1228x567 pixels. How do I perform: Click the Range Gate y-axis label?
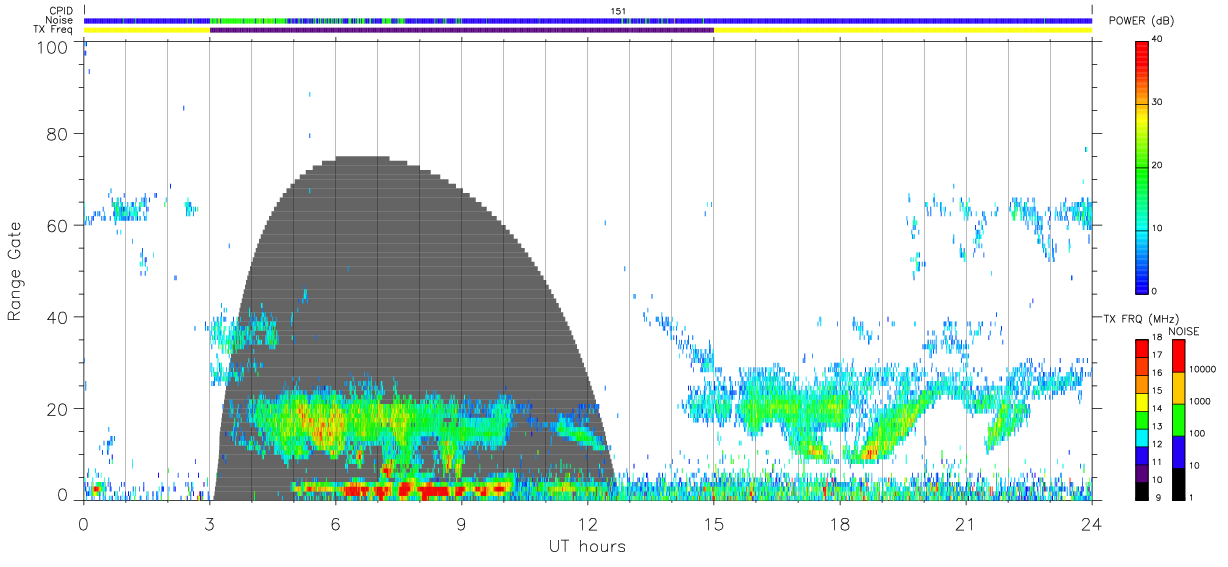(x=15, y=271)
